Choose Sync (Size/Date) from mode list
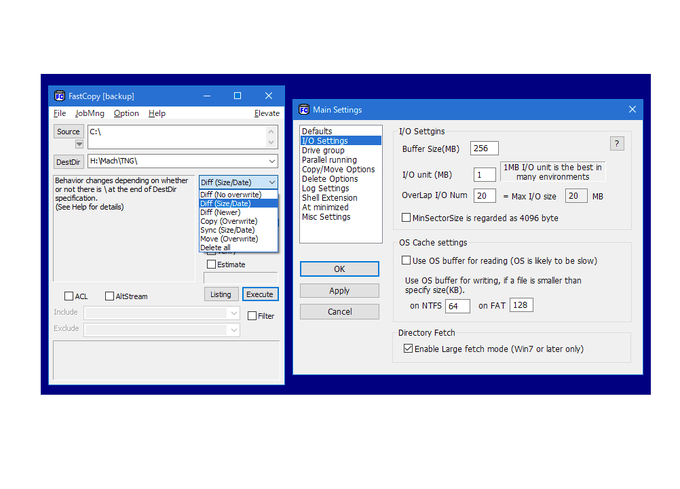This screenshot has width=680, height=489. click(x=229, y=230)
